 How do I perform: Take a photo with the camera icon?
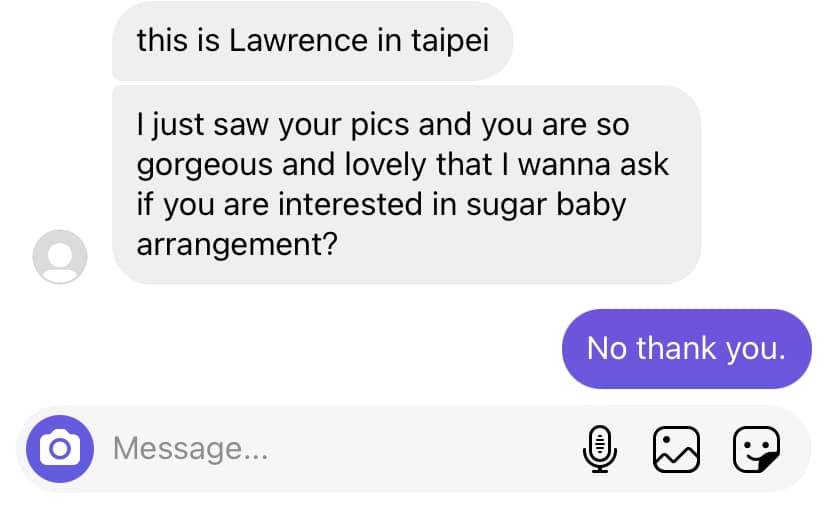[x=59, y=448]
